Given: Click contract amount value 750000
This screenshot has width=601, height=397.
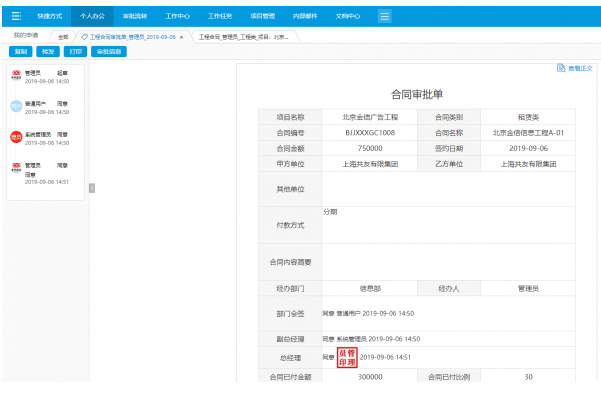Looking at the screenshot, I should coord(370,148).
